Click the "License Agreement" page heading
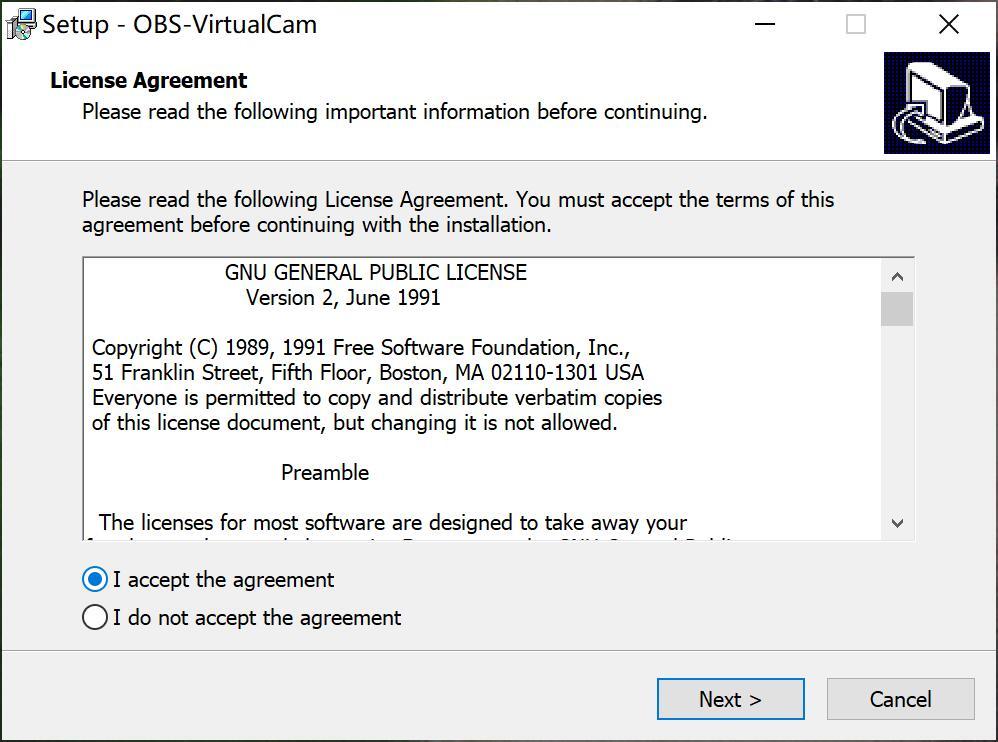The image size is (998, 742). pos(148,80)
